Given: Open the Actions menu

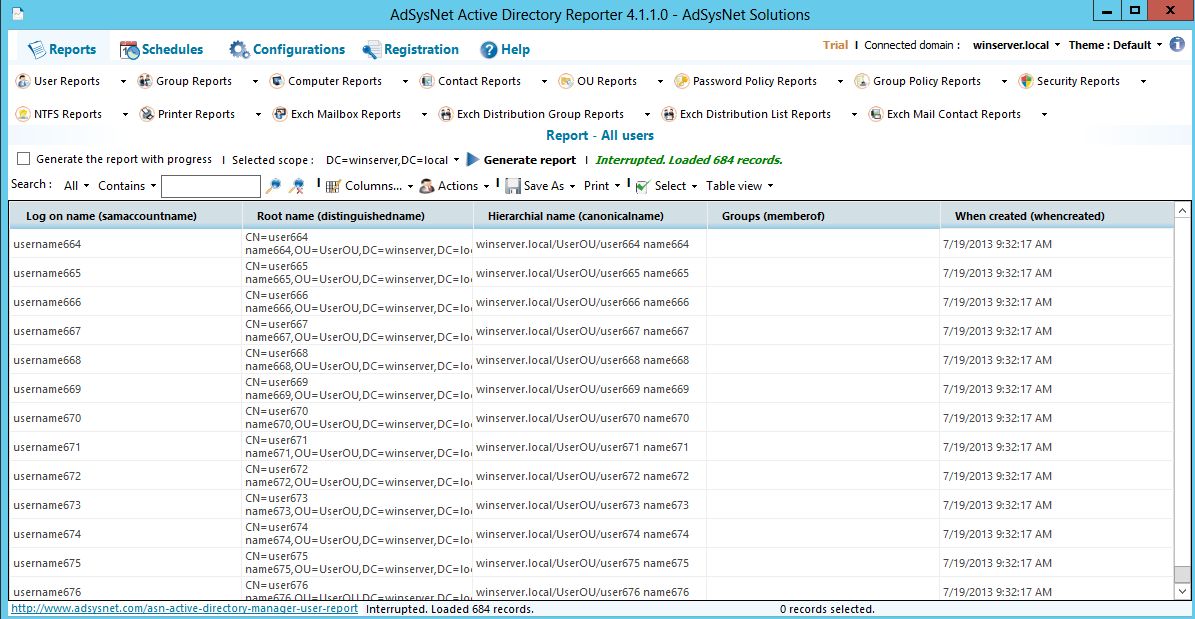Looking at the screenshot, I should 453,185.
